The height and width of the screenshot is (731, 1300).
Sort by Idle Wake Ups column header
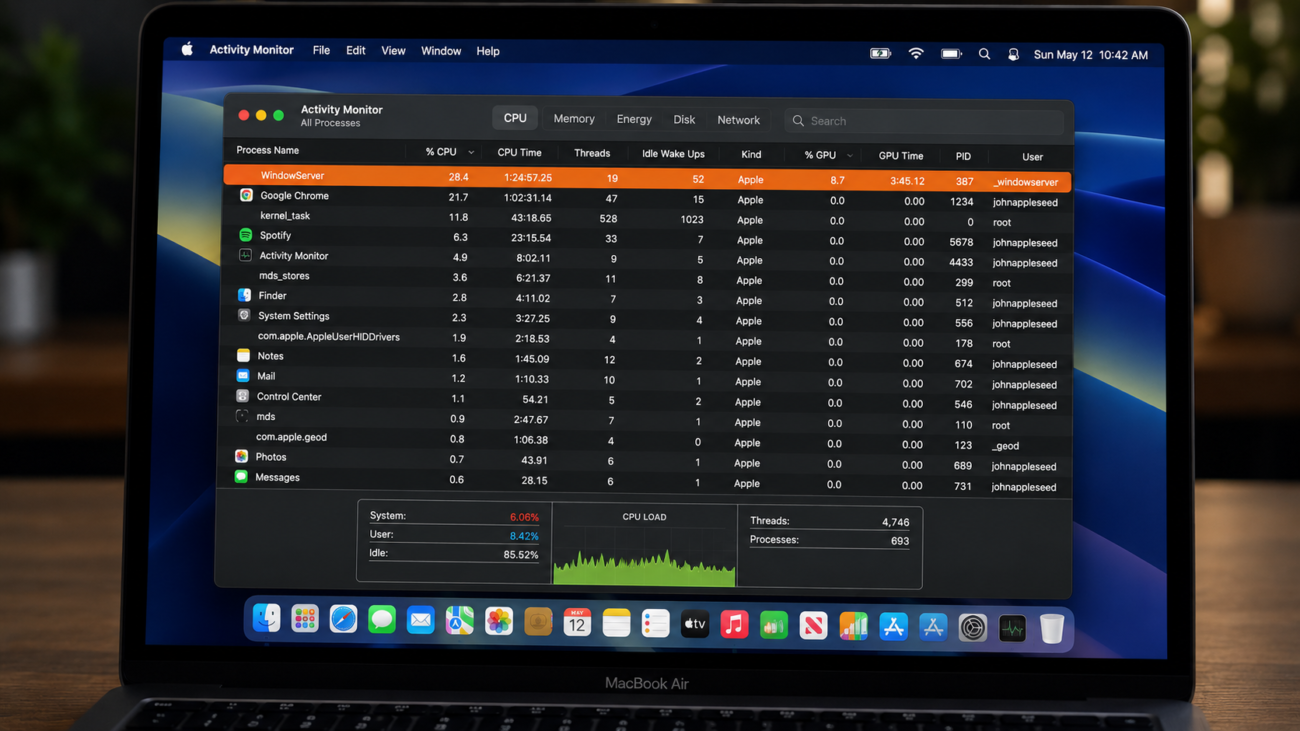click(673, 154)
